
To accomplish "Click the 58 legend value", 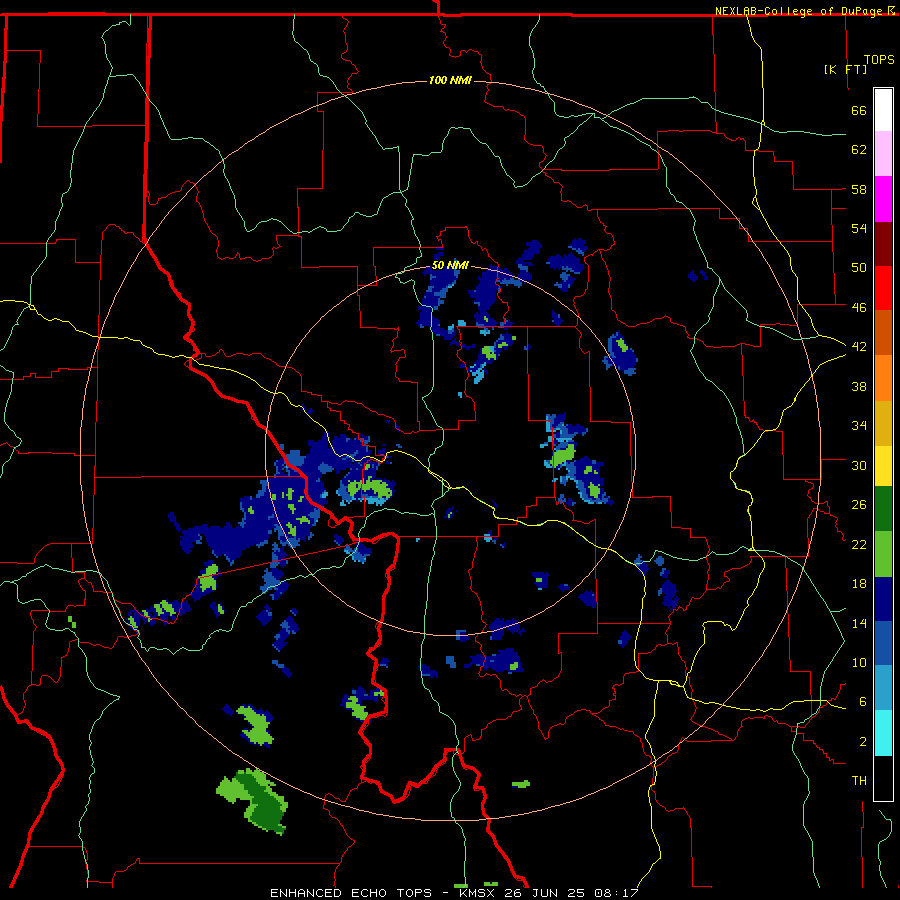I will (859, 189).
